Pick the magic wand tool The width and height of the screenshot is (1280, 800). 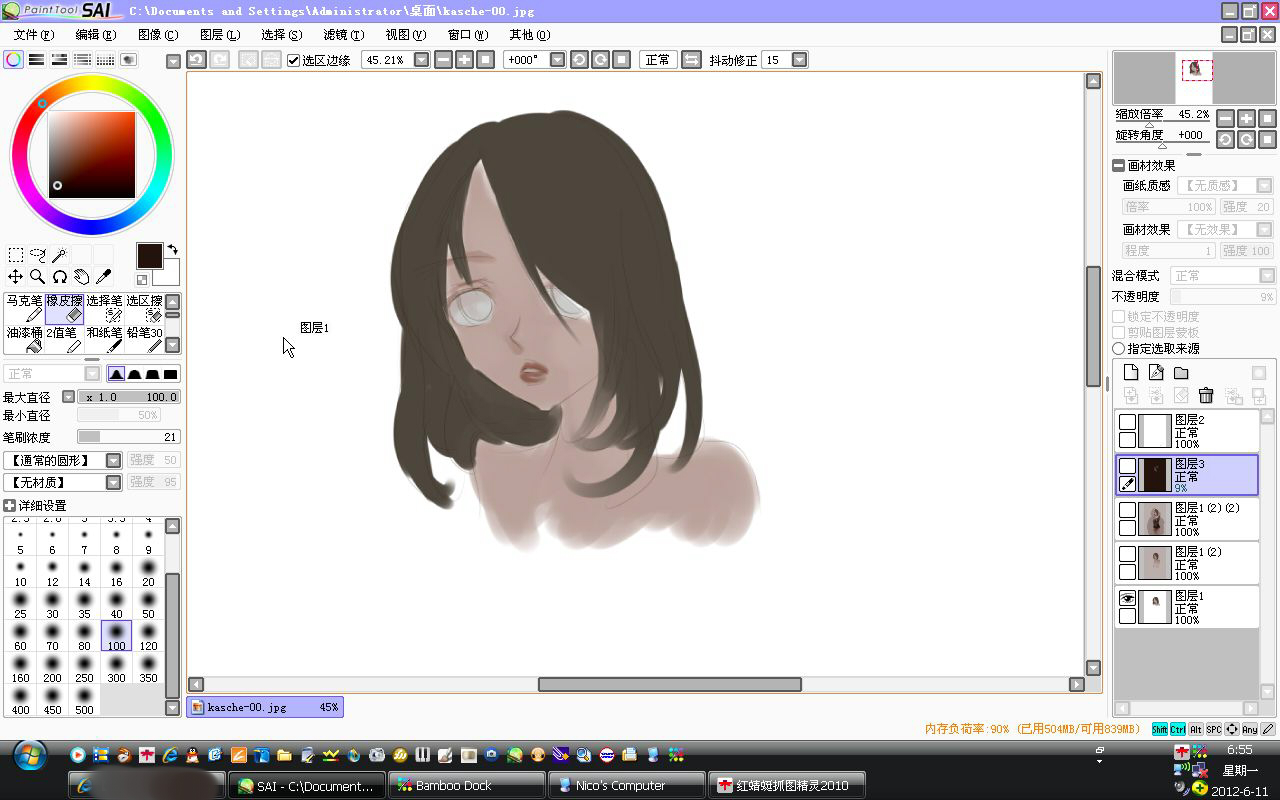(x=60, y=255)
